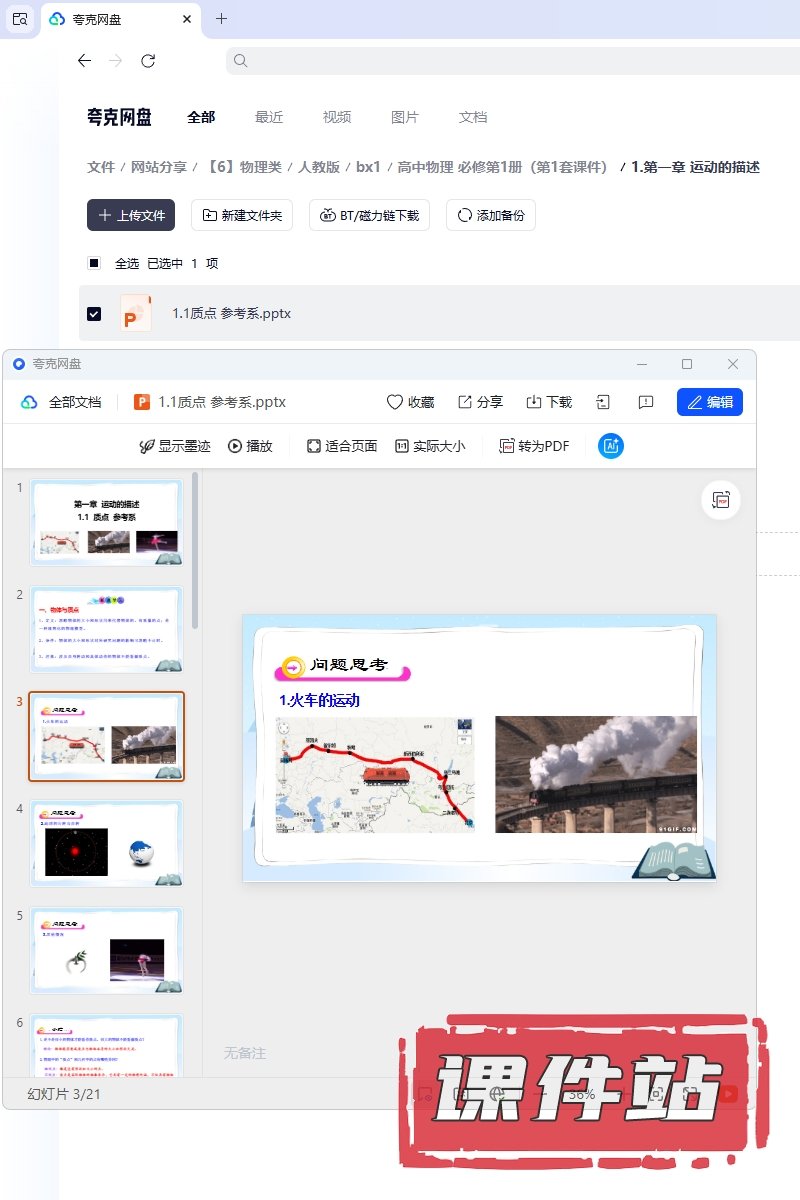Image resolution: width=800 pixels, height=1200 pixels.
Task: Click the feedback exclamation icon
Action: point(646,402)
